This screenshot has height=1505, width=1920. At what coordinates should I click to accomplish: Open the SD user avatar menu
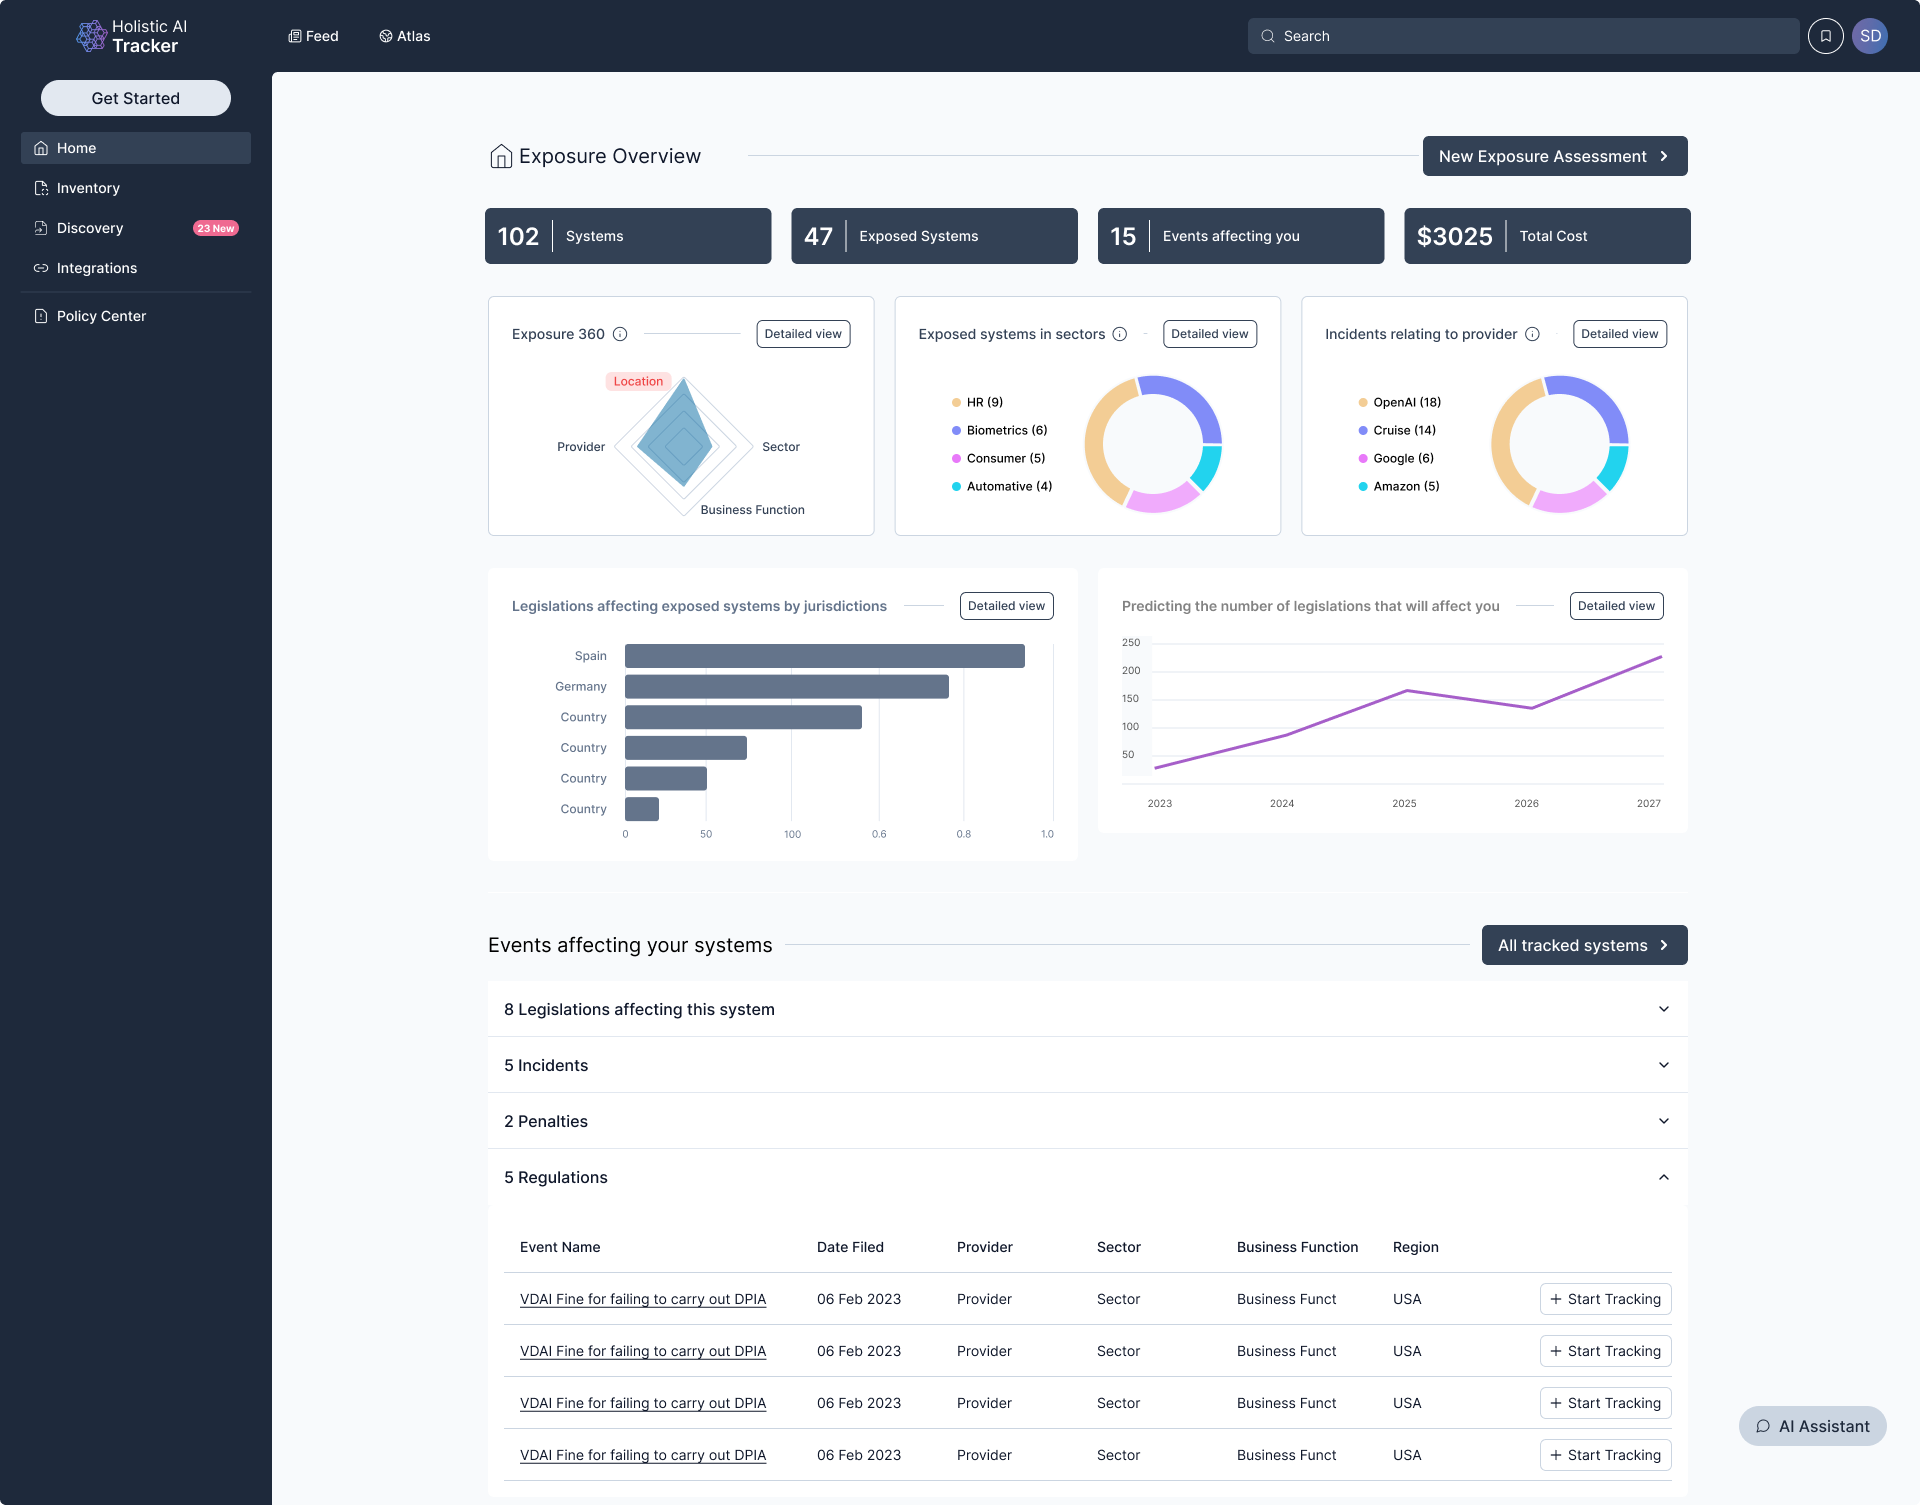coord(1870,36)
